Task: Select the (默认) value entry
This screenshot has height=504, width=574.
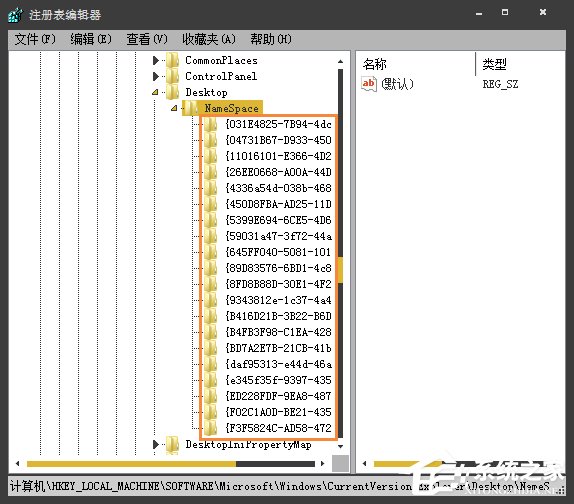Action: (397, 84)
